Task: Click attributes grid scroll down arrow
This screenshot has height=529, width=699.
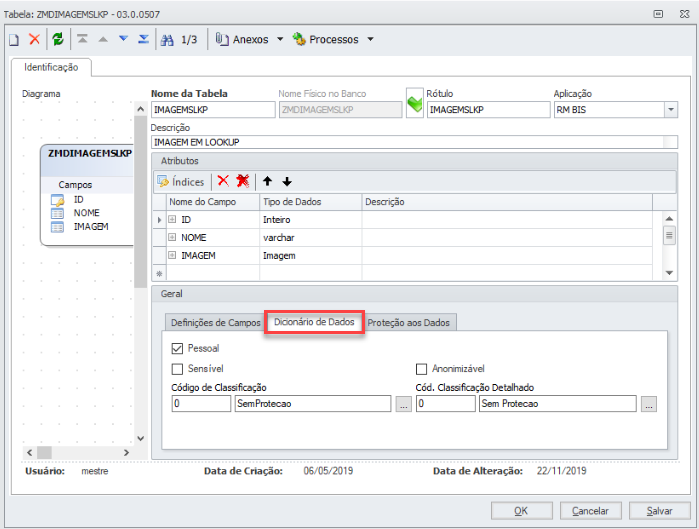Action: 669,273
